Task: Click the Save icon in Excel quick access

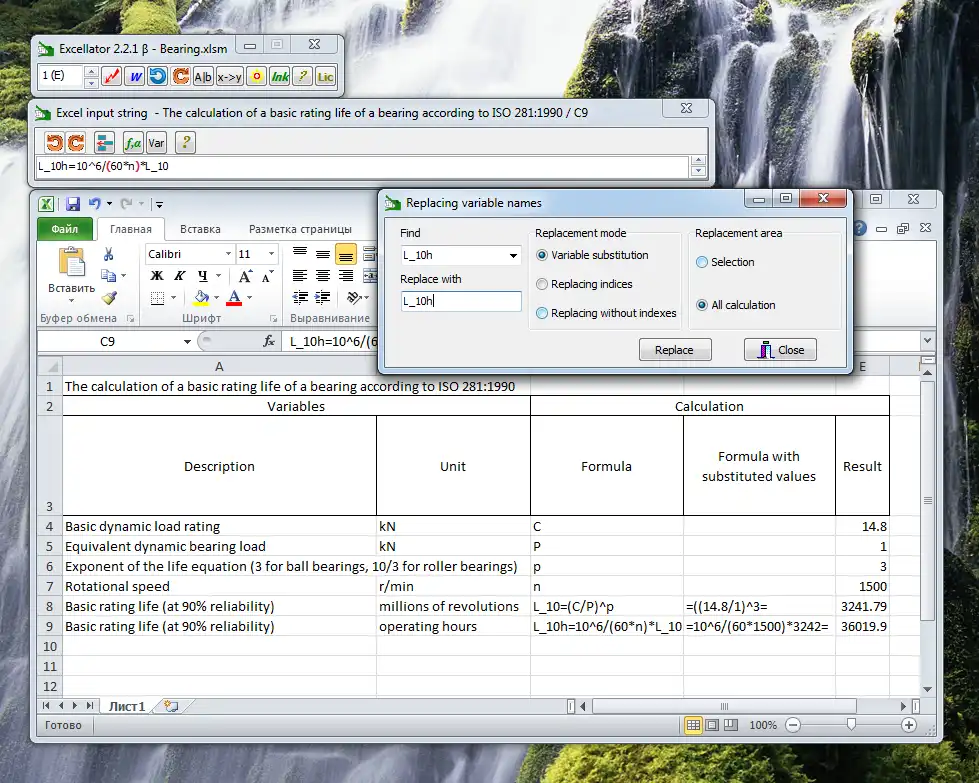Action: pyautogui.click(x=70, y=203)
